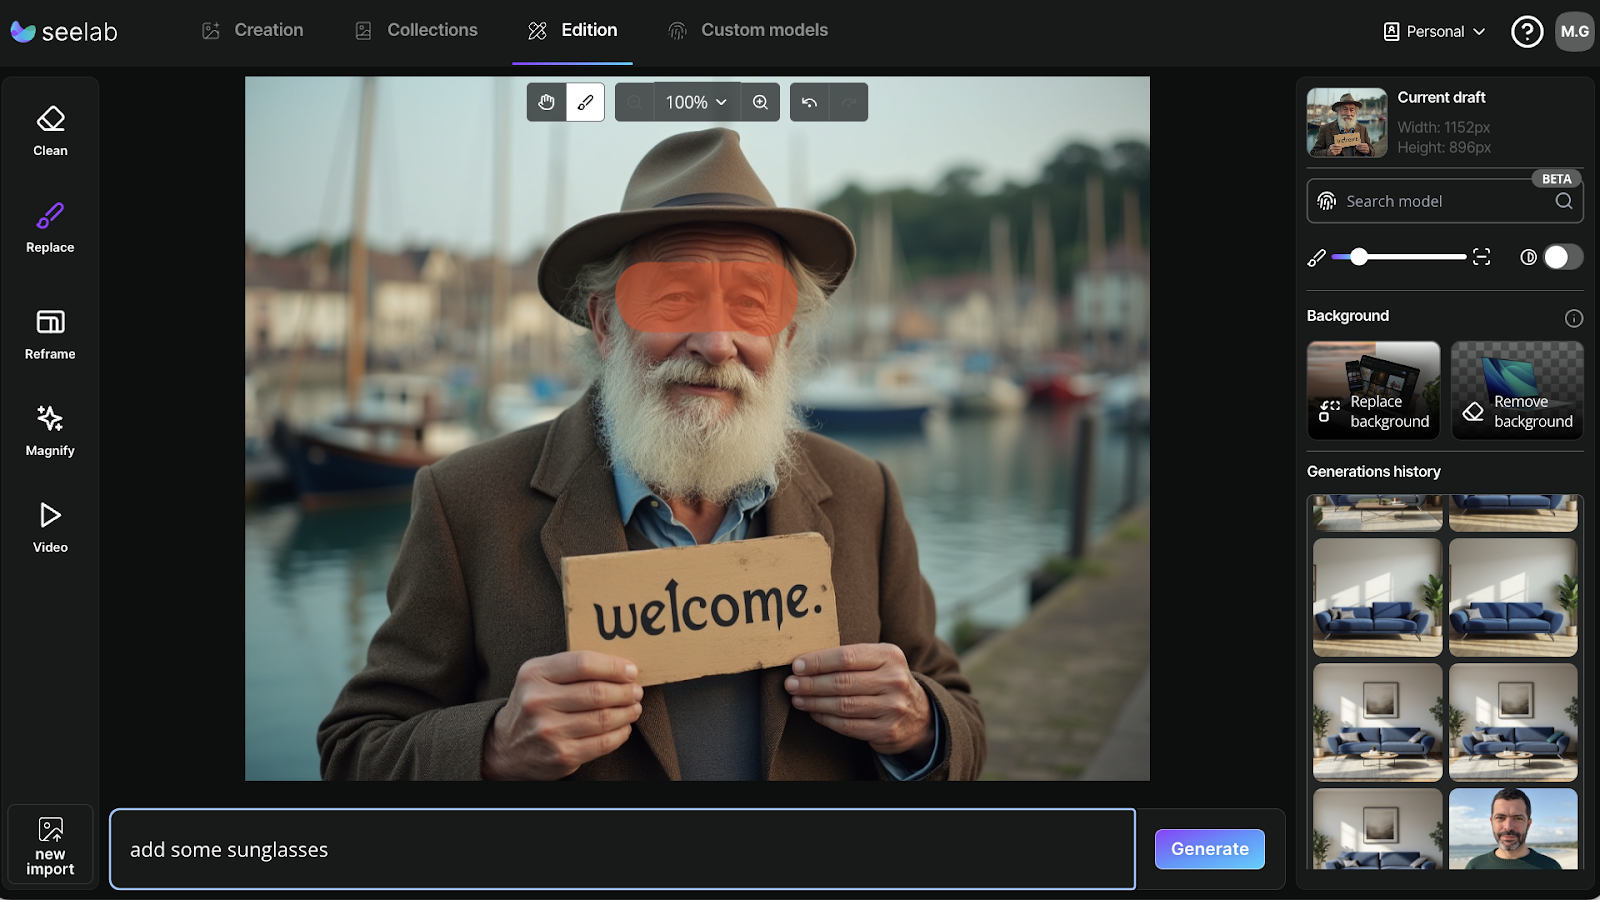Screen dimensions: 1600x900
Task: Open the help question-mark icon
Action: click(x=1526, y=31)
